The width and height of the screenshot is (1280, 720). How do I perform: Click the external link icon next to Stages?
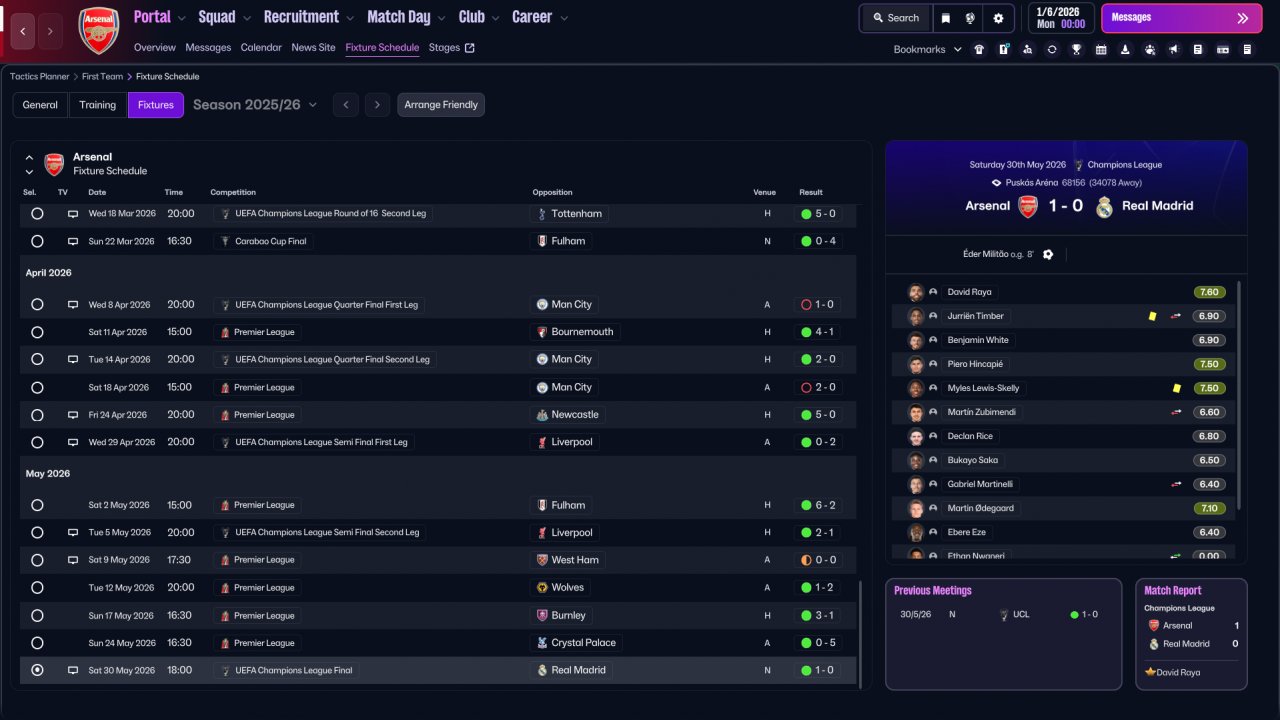click(470, 48)
